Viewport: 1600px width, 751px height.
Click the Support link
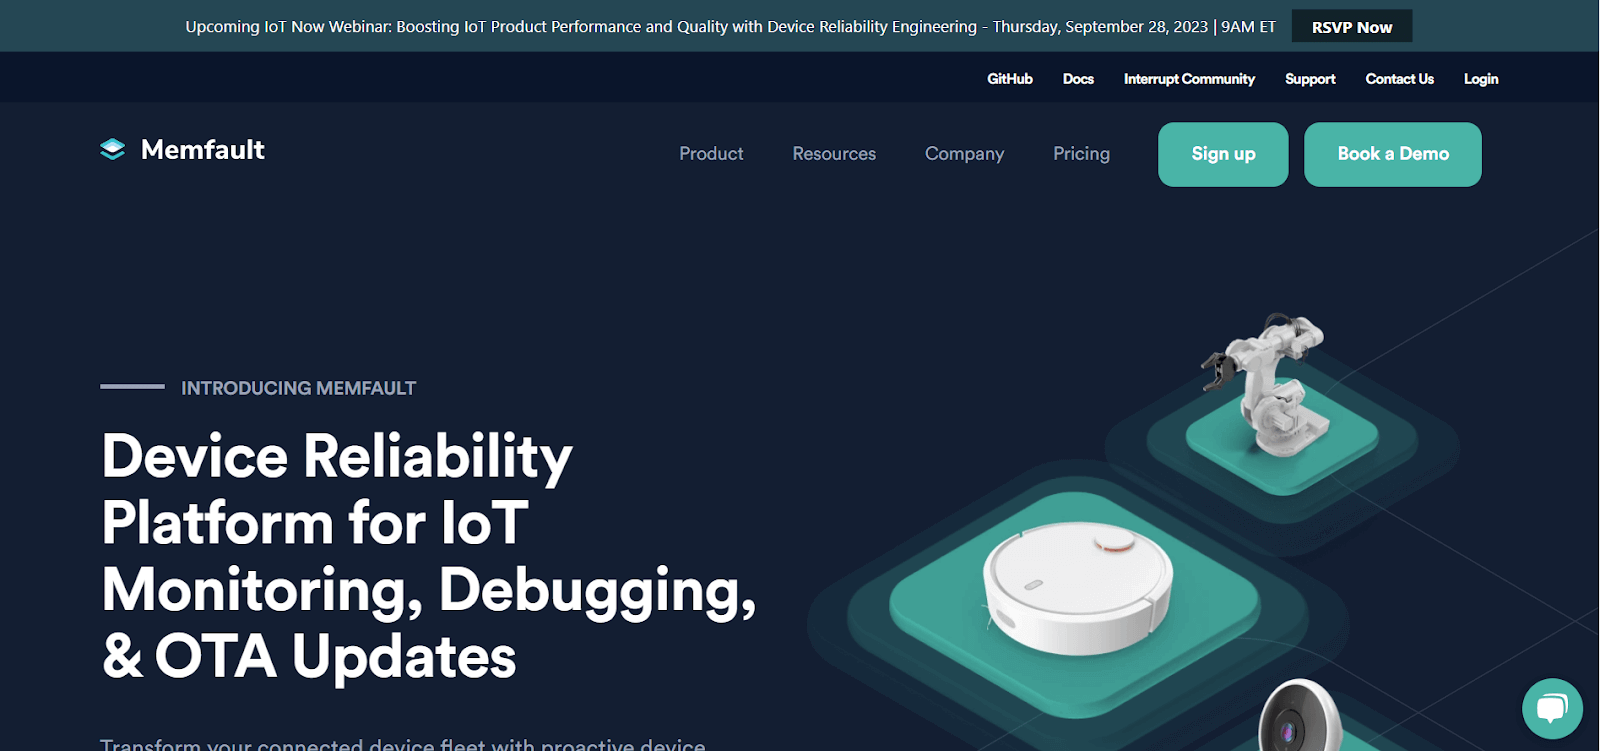1310,79
